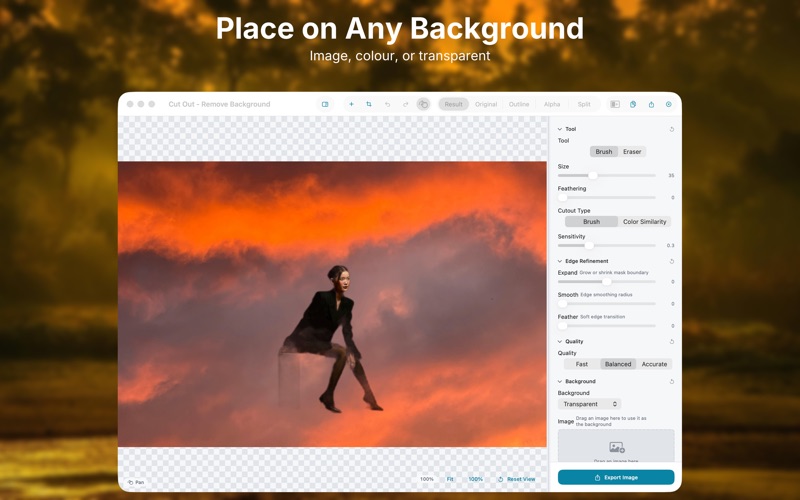Screen dimensions: 800x500
Task: Click the blue 100% zoom button
Action: pos(476,479)
